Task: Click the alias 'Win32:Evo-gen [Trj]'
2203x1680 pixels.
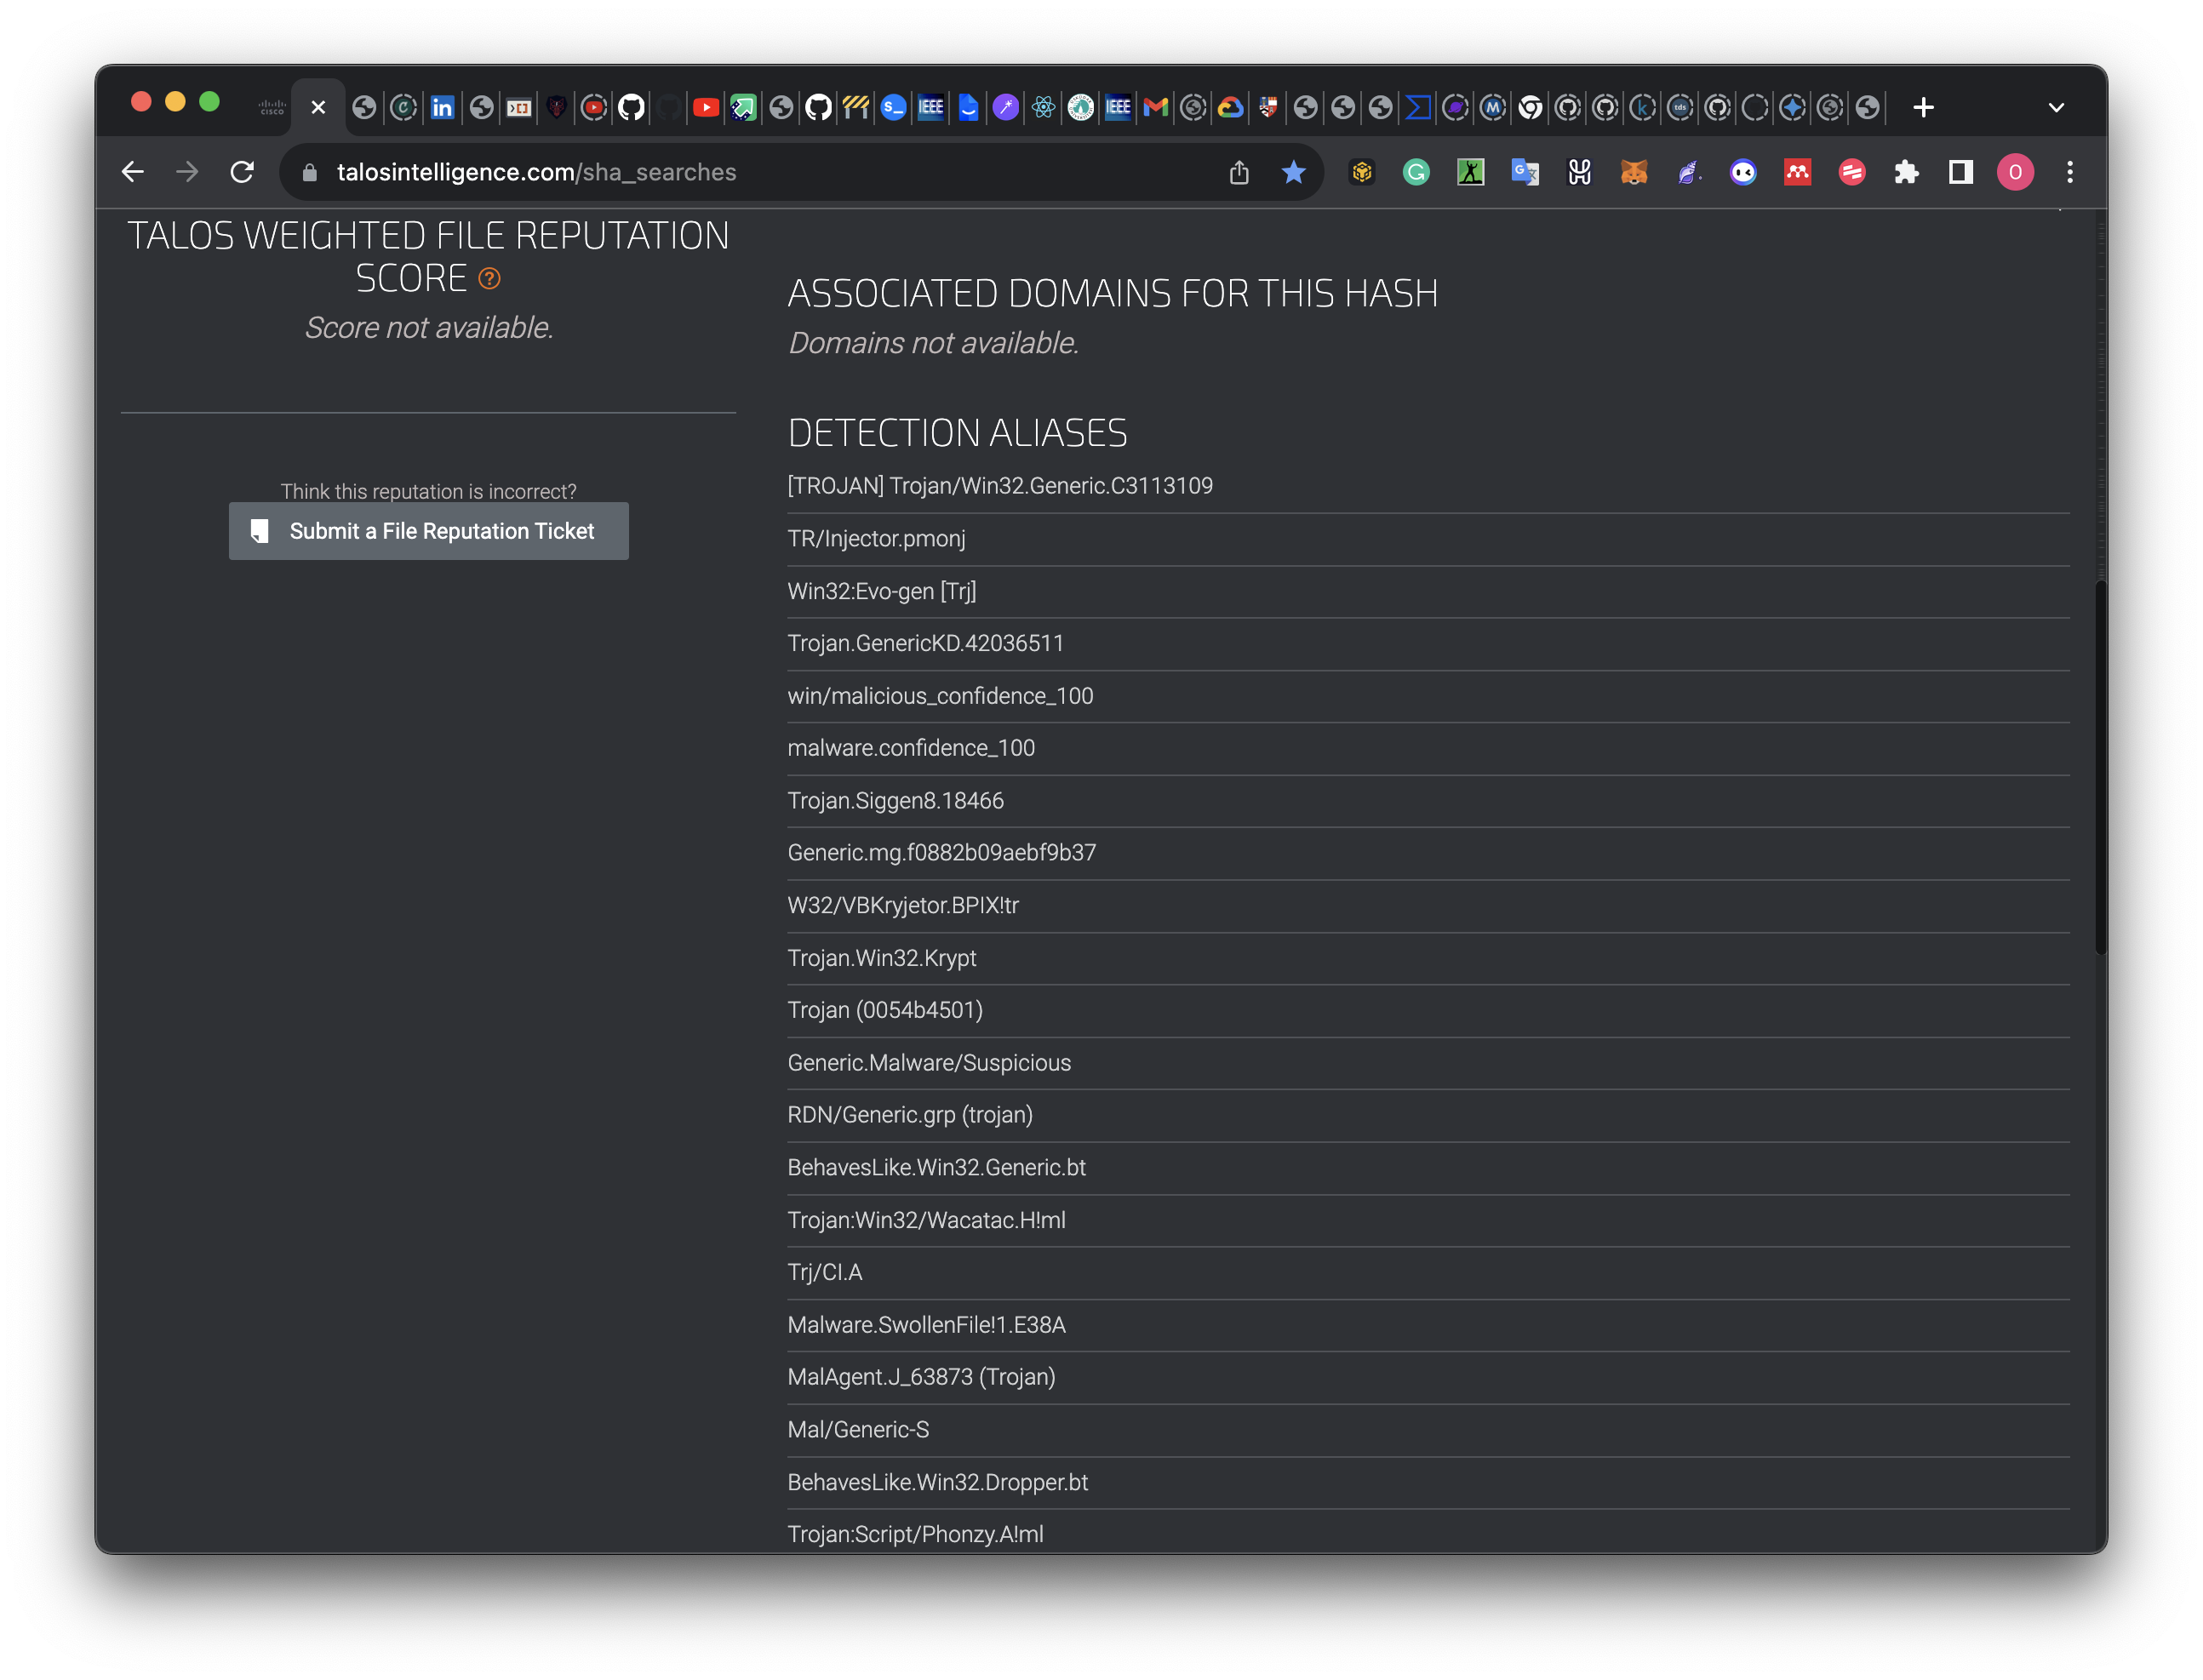Action: [x=881, y=591]
